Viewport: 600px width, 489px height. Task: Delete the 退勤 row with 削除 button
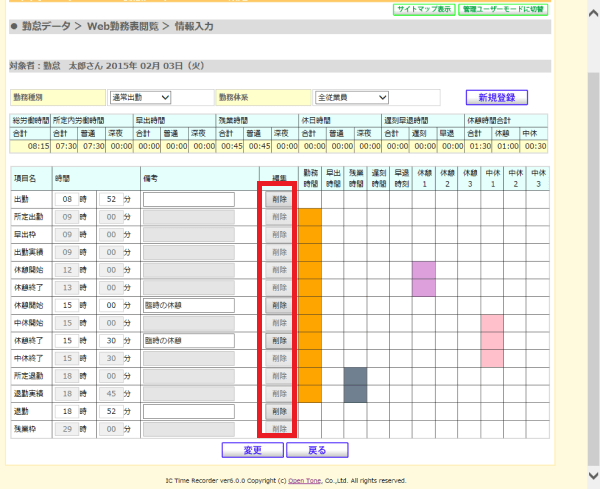point(279,411)
